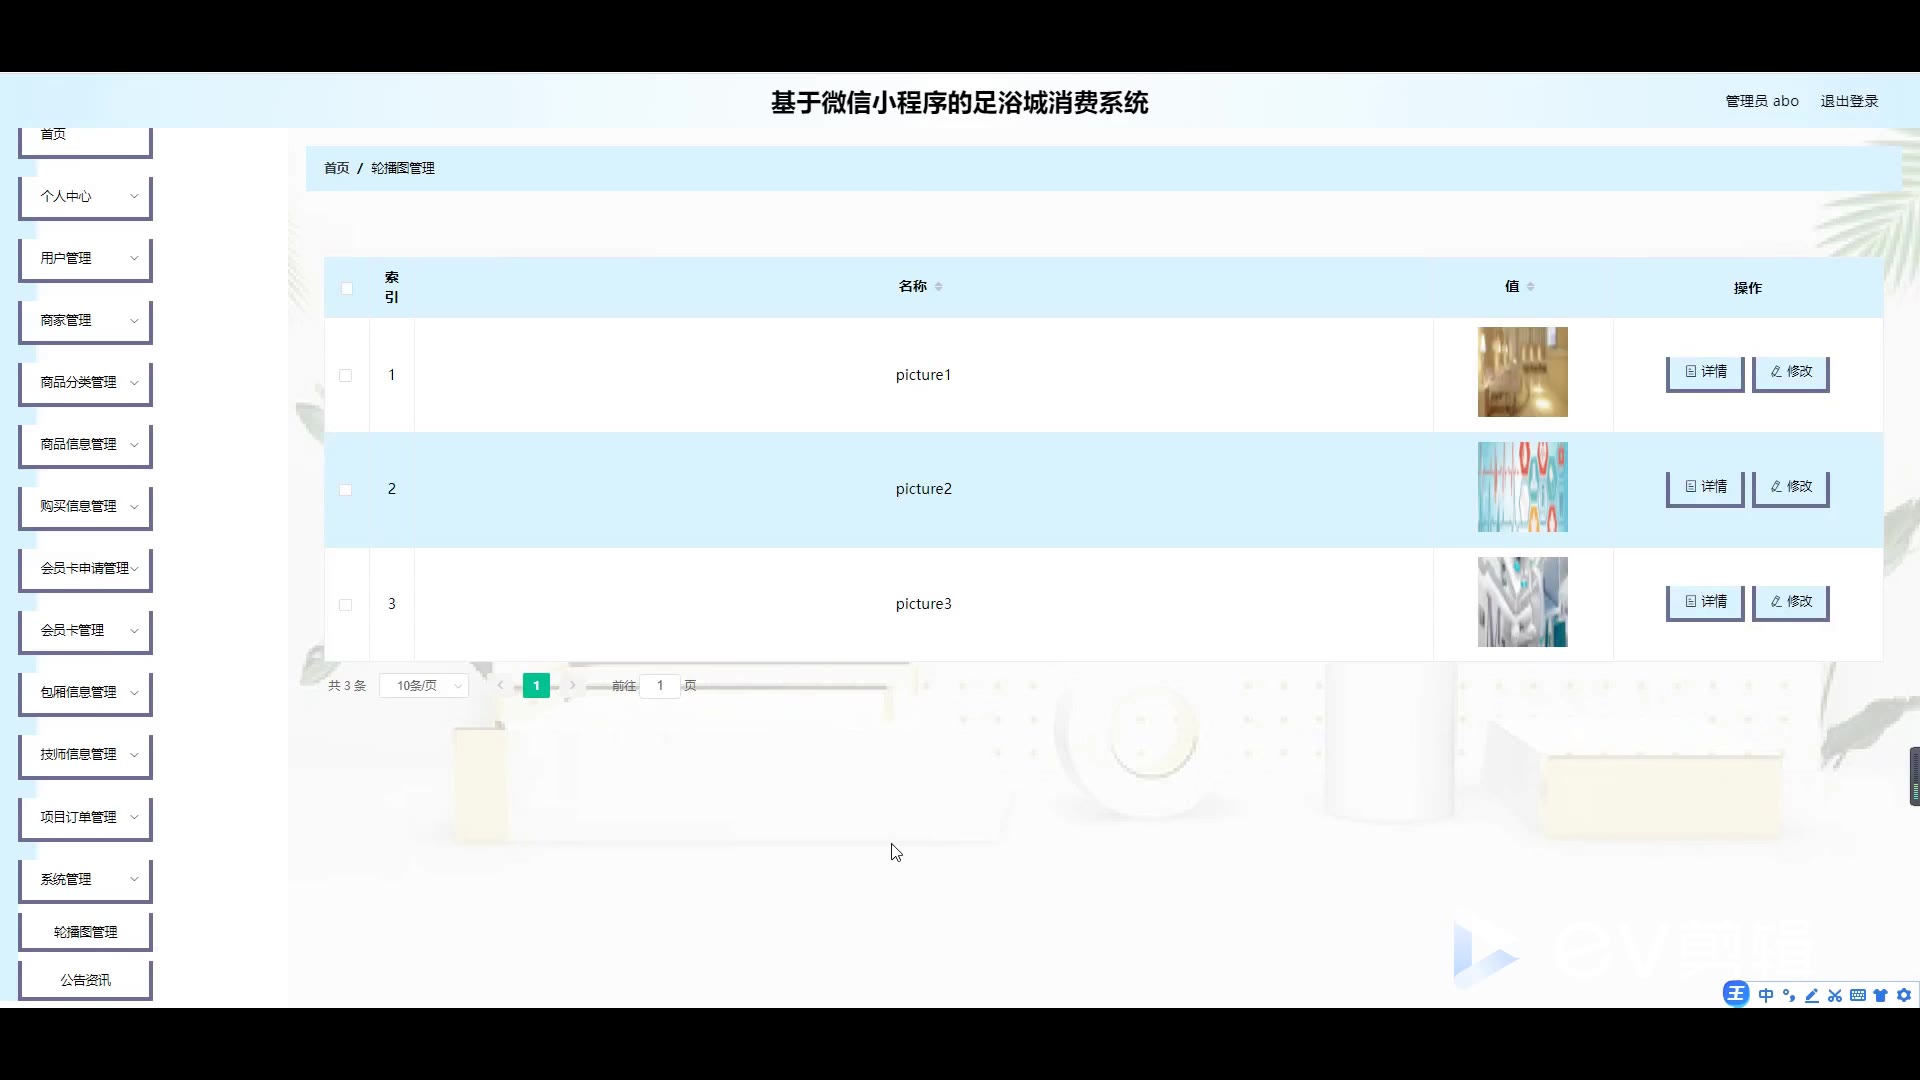Open the IME soft keyboard icon
This screenshot has width=1920, height=1080.
coord(1857,995)
